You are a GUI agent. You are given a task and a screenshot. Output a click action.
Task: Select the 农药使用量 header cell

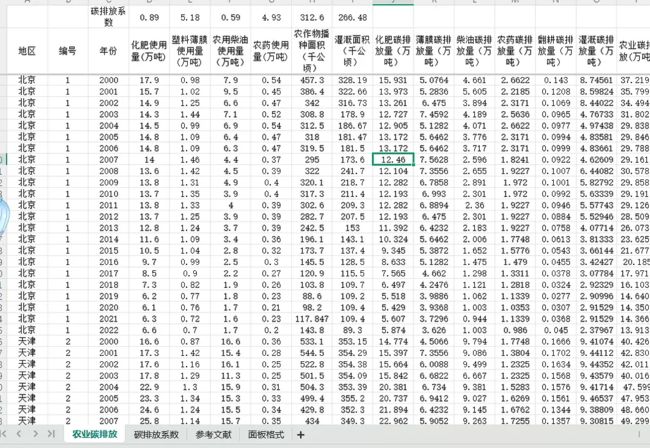point(271,51)
